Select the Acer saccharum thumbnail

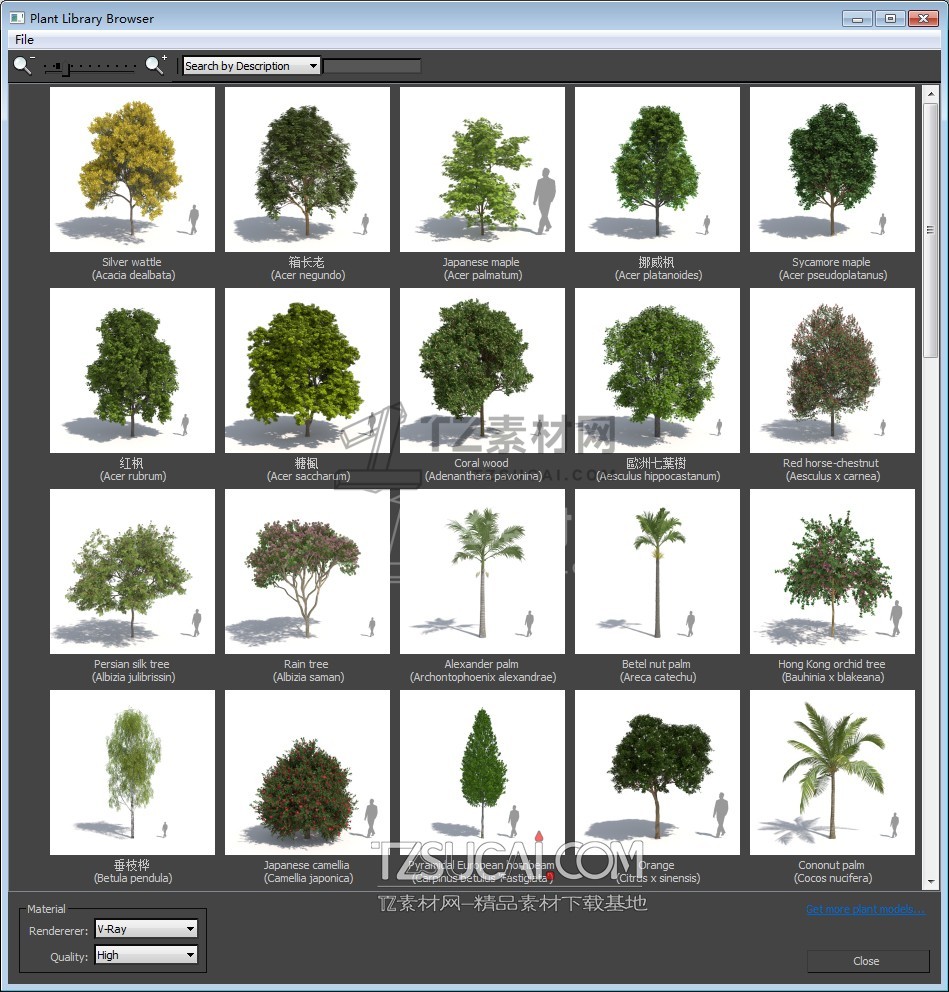[307, 371]
